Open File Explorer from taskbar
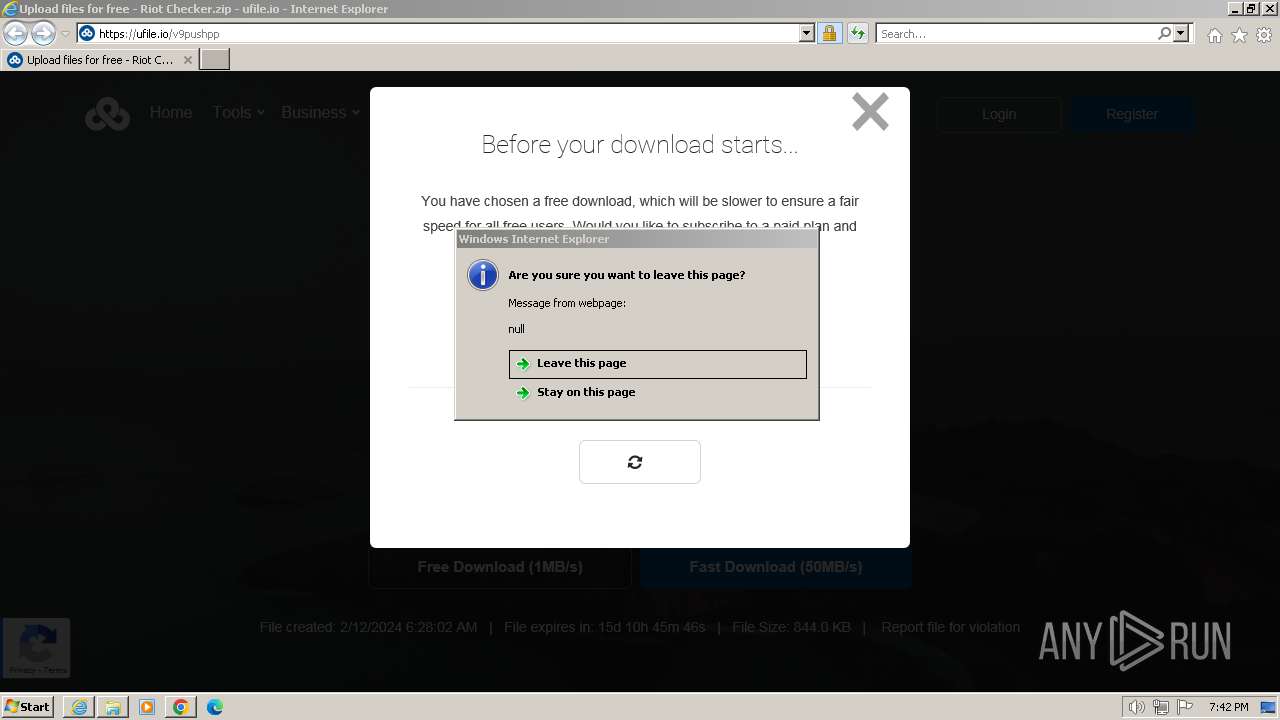Image resolution: width=1280 pixels, height=720 pixels. coord(113,707)
